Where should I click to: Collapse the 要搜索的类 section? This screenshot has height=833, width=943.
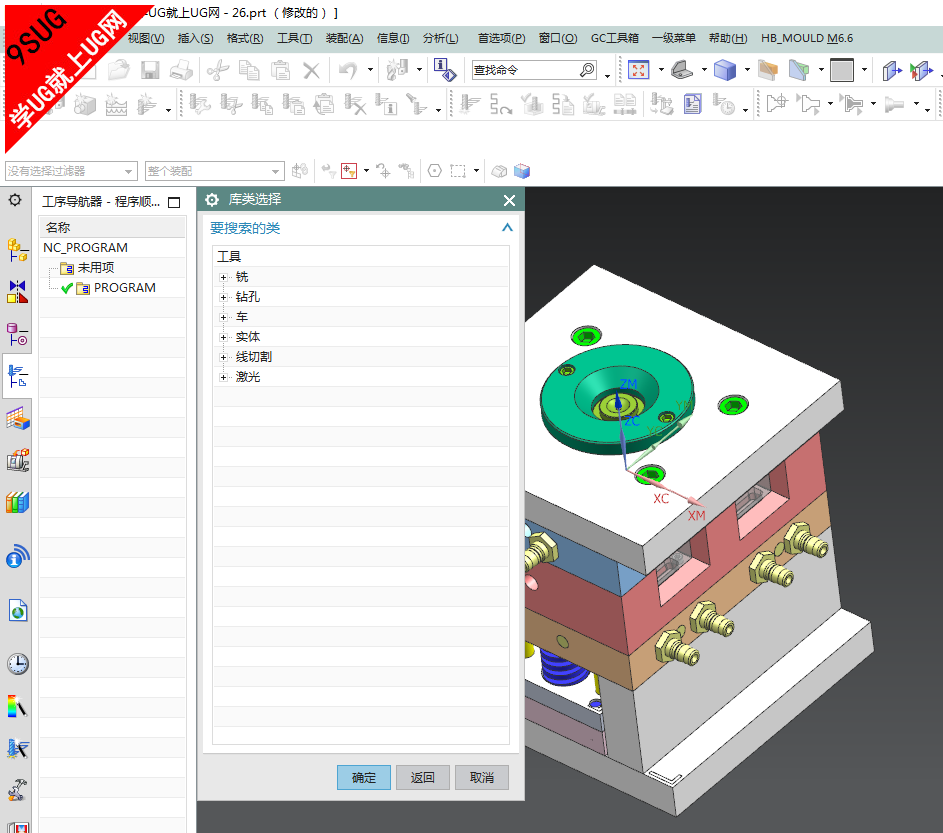507,228
